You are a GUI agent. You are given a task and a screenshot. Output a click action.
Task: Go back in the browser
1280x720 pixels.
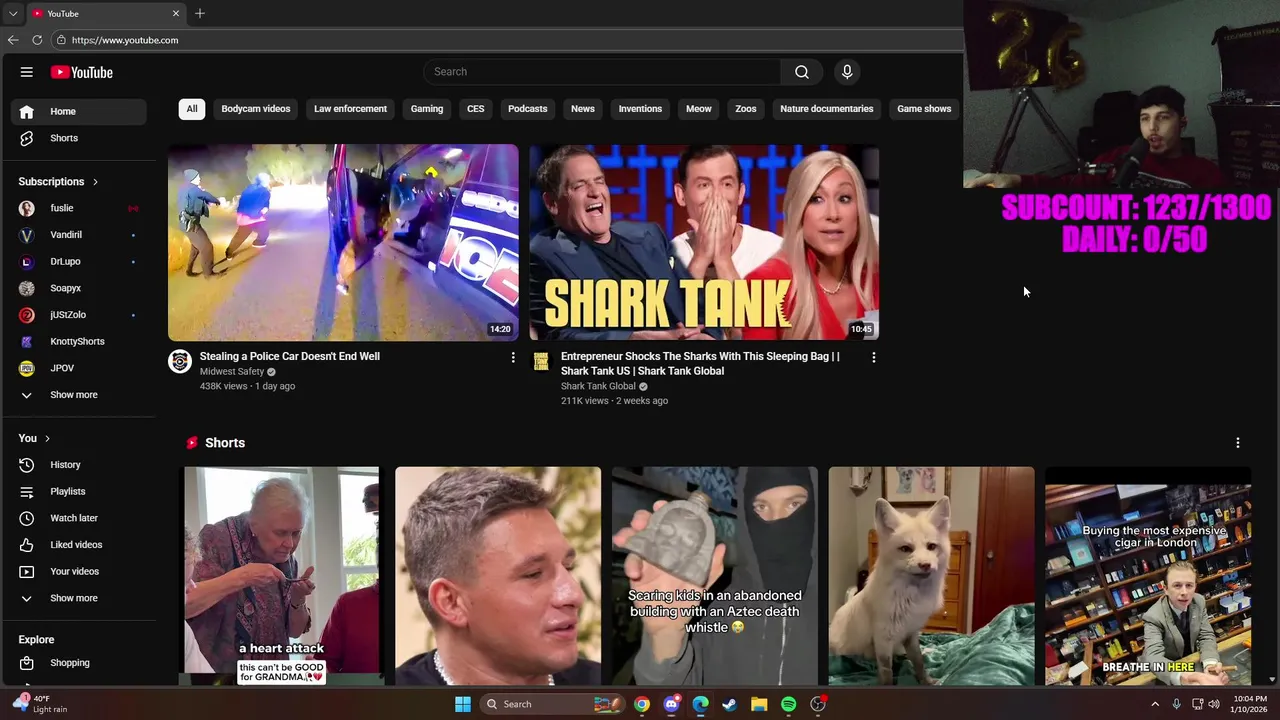pyautogui.click(x=12, y=40)
